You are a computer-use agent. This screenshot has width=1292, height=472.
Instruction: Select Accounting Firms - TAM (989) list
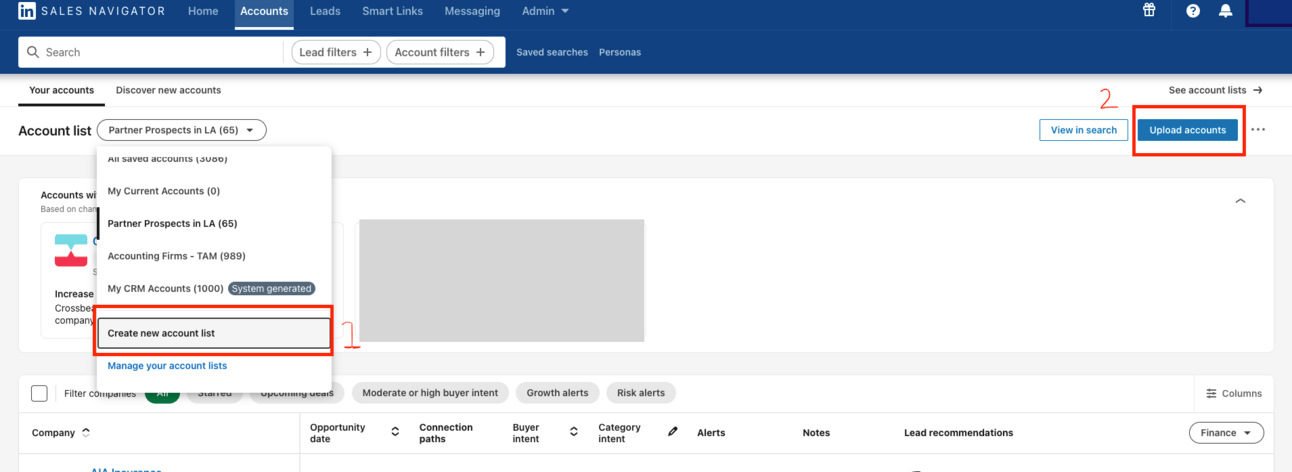(x=214, y=256)
